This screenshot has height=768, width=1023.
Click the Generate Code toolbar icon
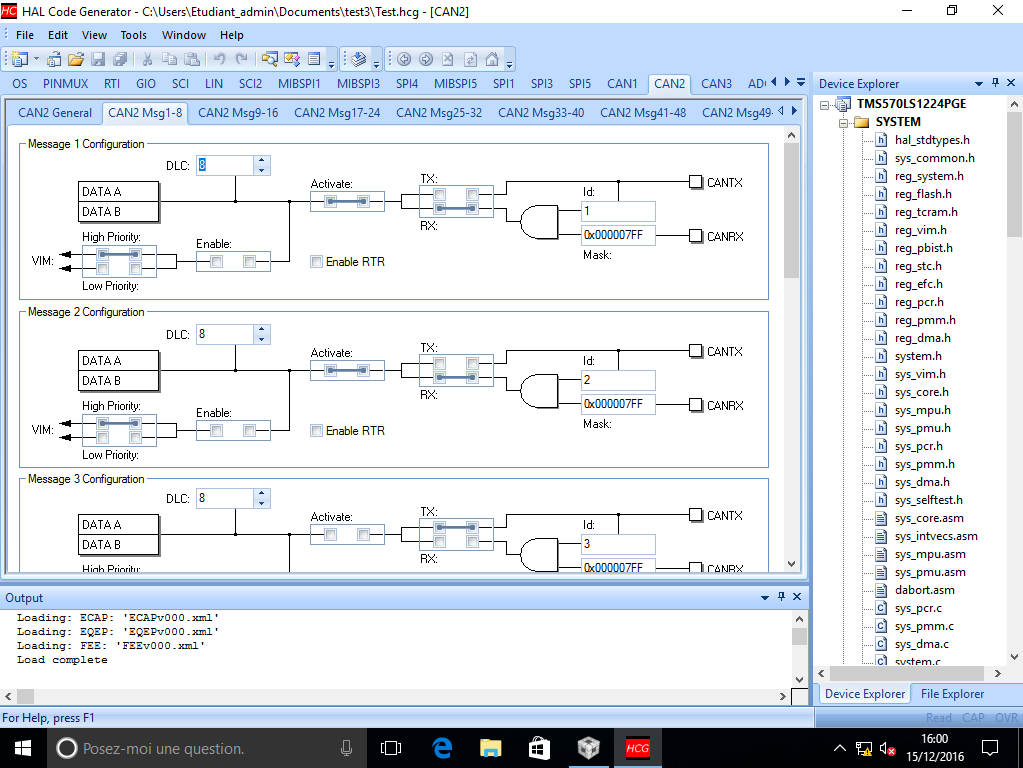click(358, 59)
